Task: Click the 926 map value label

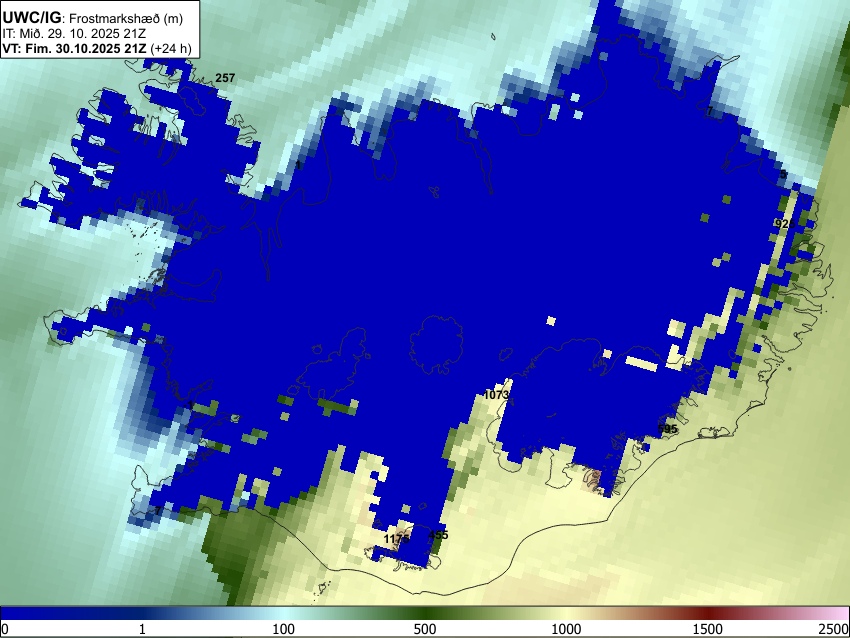Action: pos(784,224)
